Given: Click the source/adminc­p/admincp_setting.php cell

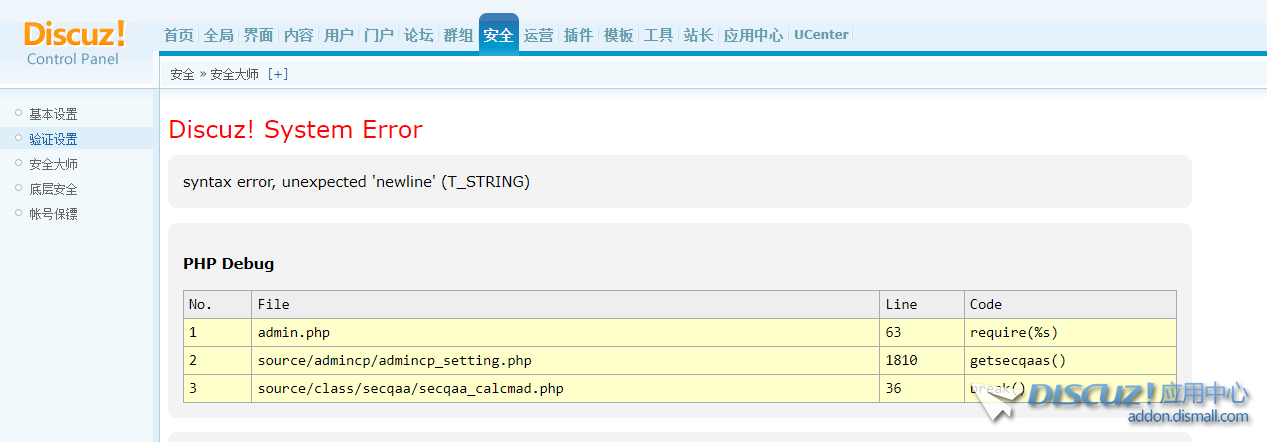Looking at the screenshot, I should coord(565,360).
